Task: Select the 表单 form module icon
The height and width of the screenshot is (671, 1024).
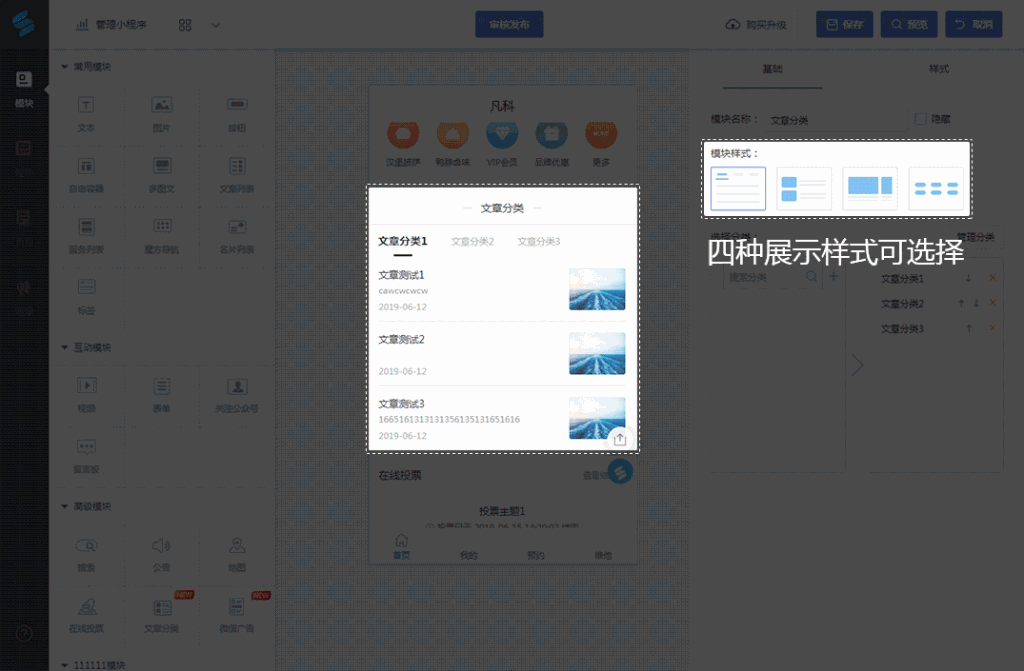Action: pos(161,385)
